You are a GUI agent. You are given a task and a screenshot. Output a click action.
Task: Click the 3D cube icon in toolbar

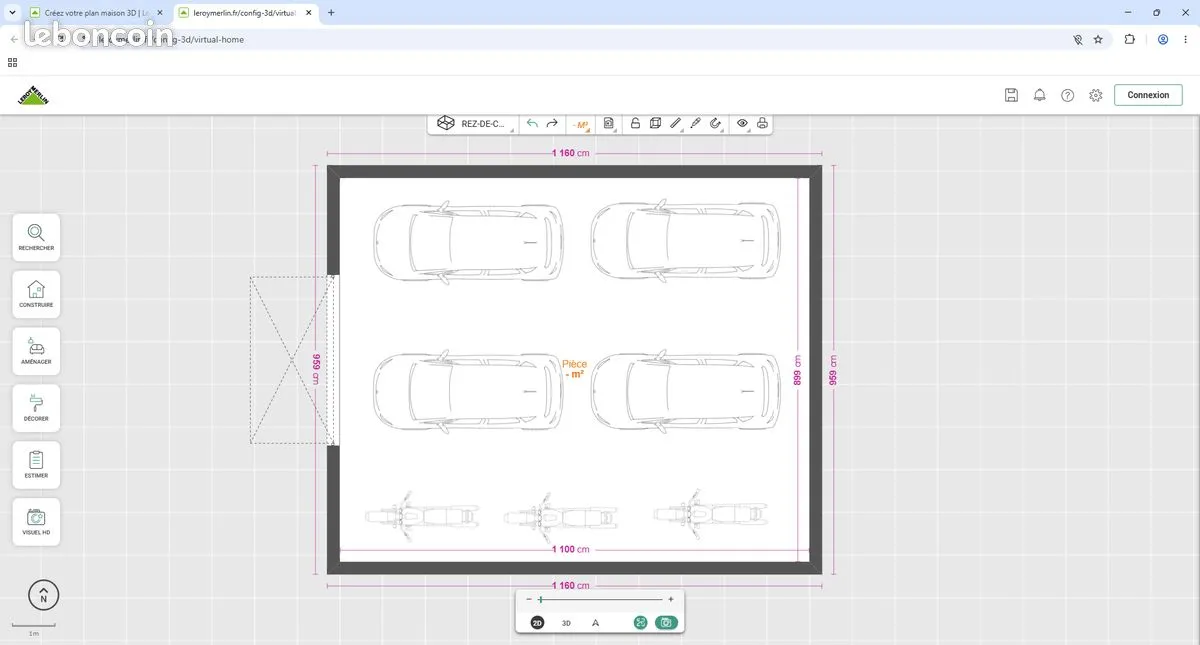click(x=655, y=124)
